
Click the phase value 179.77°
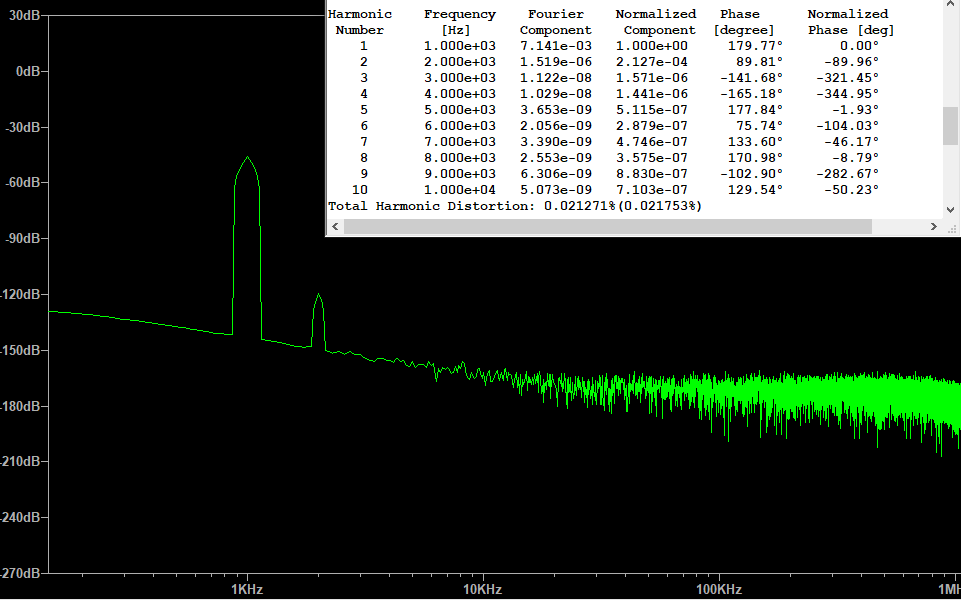[x=756, y=46]
